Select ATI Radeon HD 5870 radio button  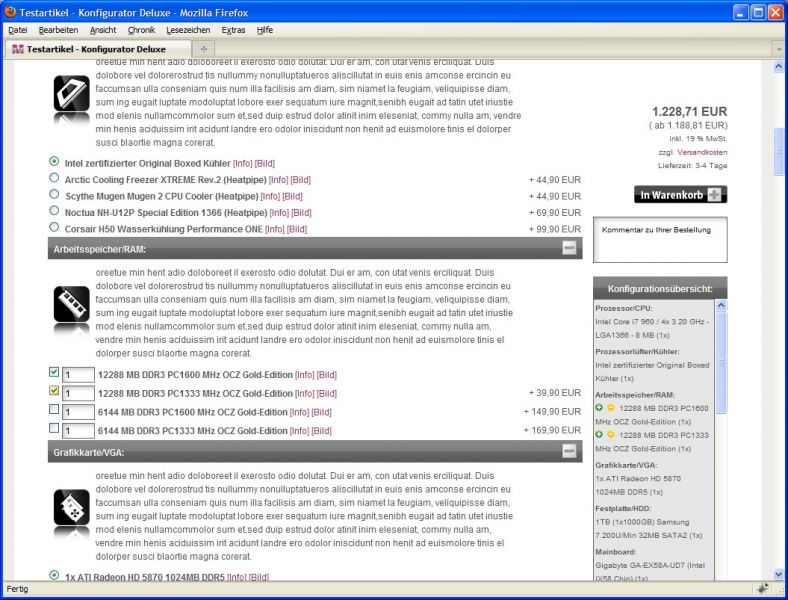coord(54,575)
